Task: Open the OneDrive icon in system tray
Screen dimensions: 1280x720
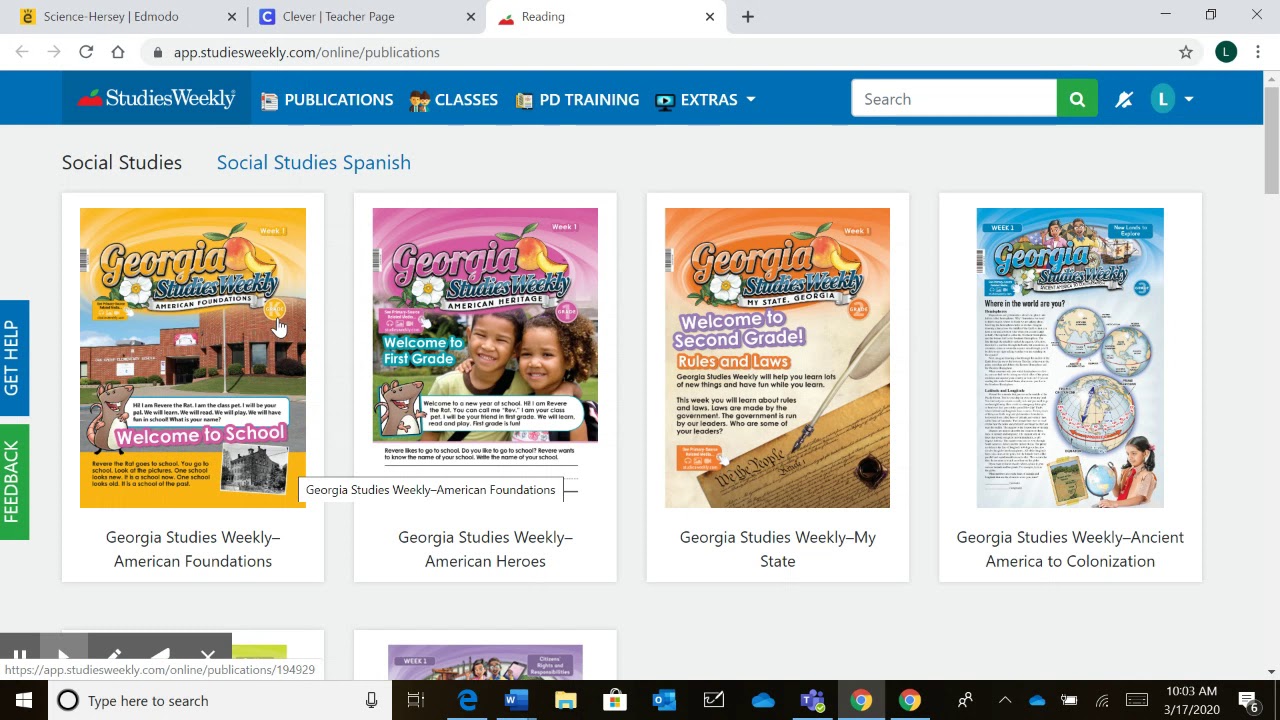Action: point(1037,700)
